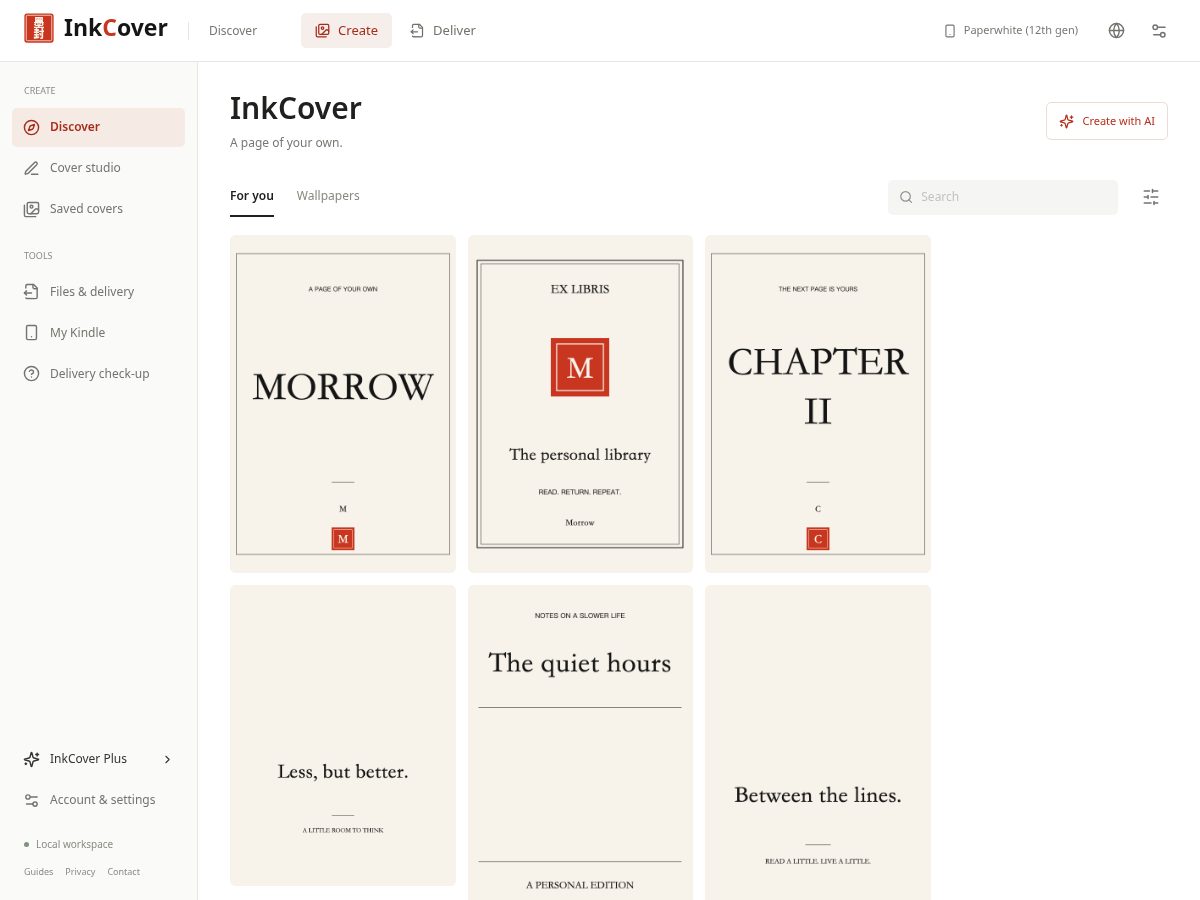Select The quiet hours cover
The height and width of the screenshot is (900, 1200).
(580, 742)
